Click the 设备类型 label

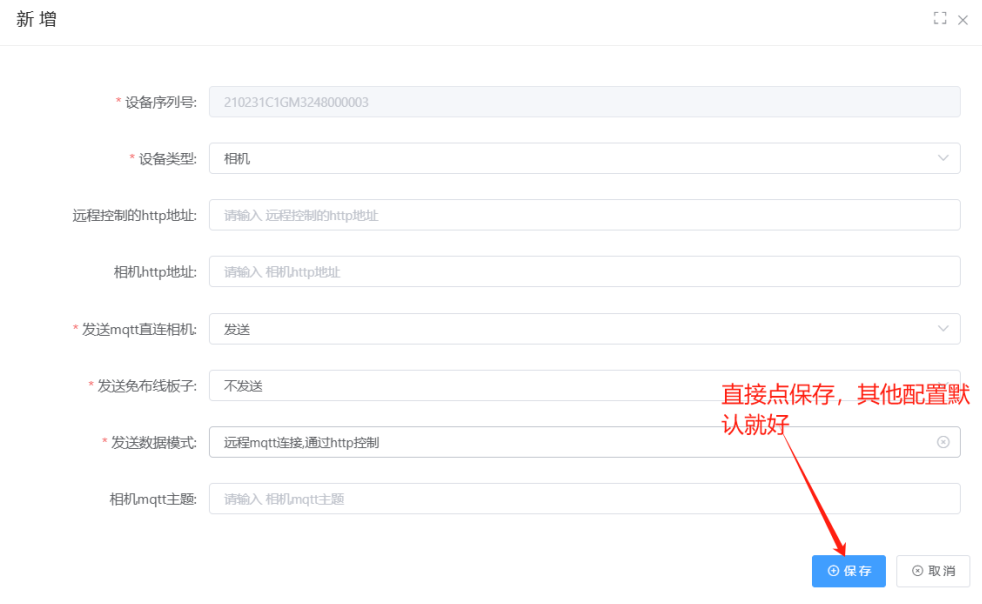pos(167,159)
